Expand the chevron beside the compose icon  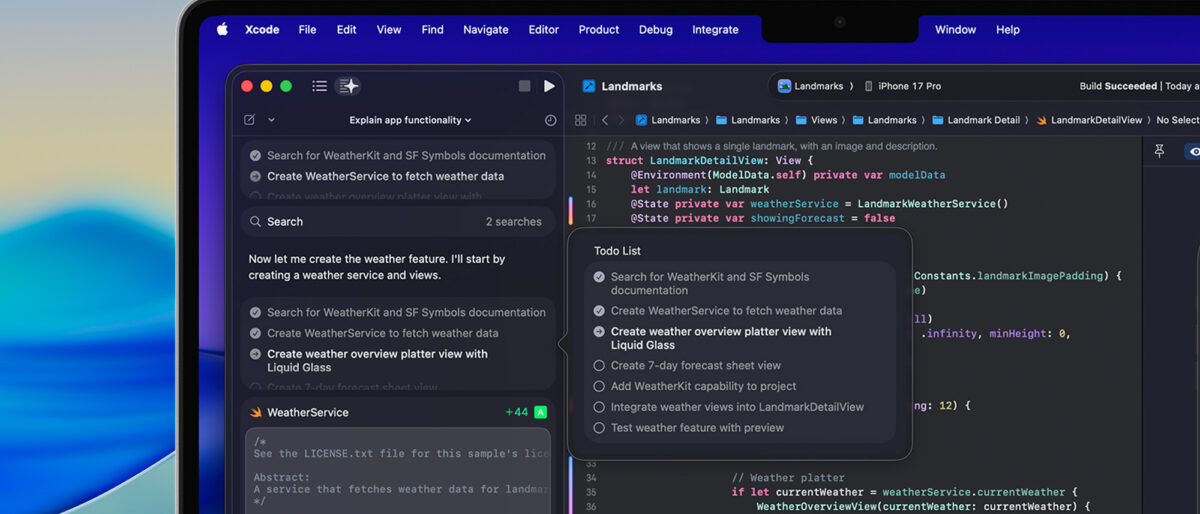[271, 120]
